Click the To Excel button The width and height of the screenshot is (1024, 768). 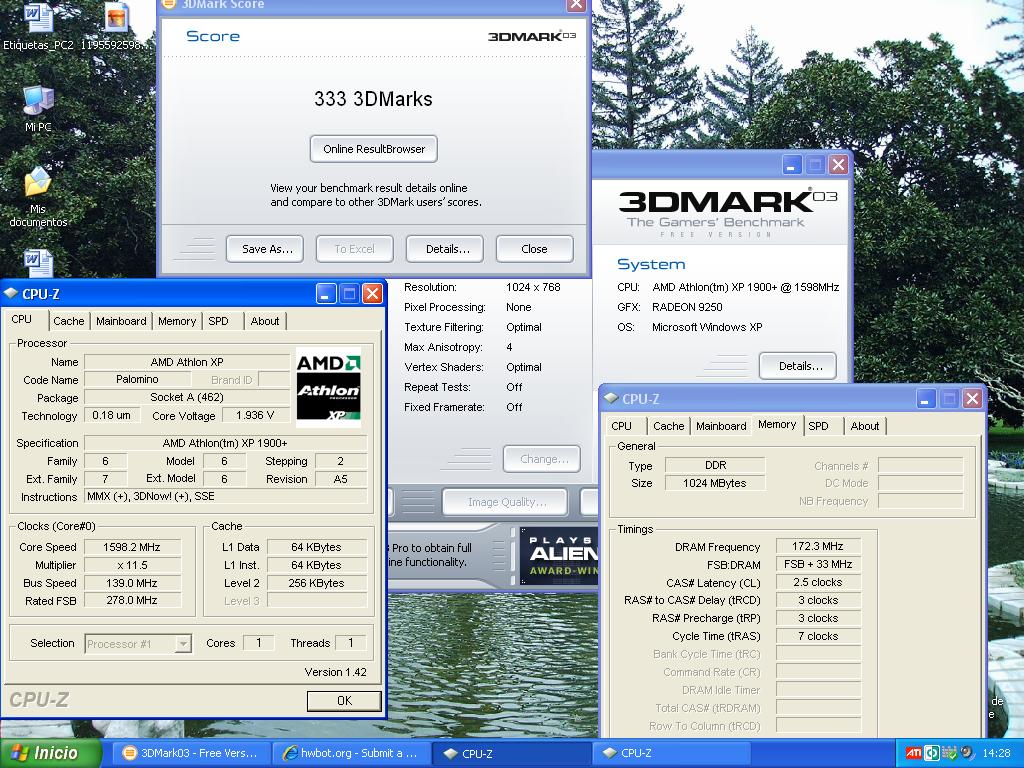[355, 249]
